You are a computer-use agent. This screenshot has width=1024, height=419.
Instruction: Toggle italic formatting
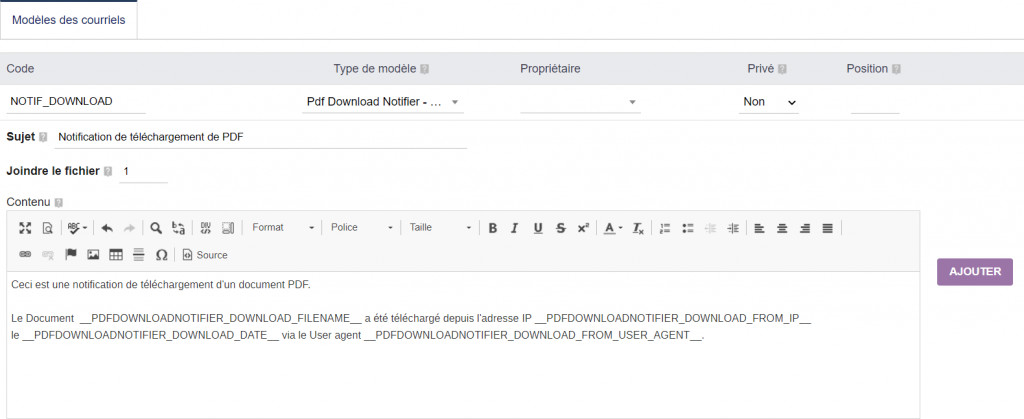[x=515, y=228]
